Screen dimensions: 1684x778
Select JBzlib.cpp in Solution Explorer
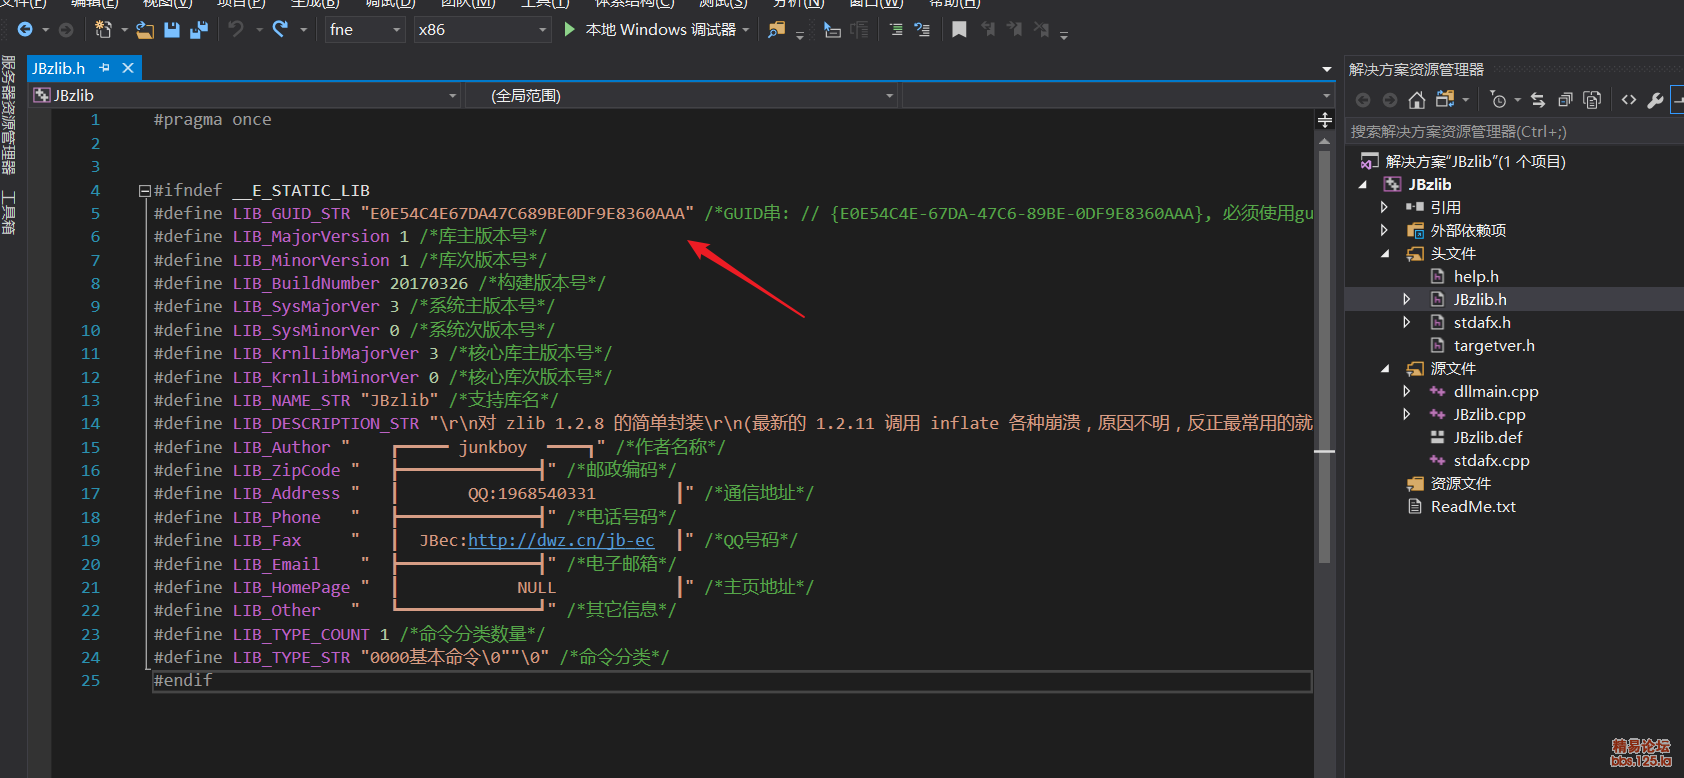pyautogui.click(x=1490, y=414)
